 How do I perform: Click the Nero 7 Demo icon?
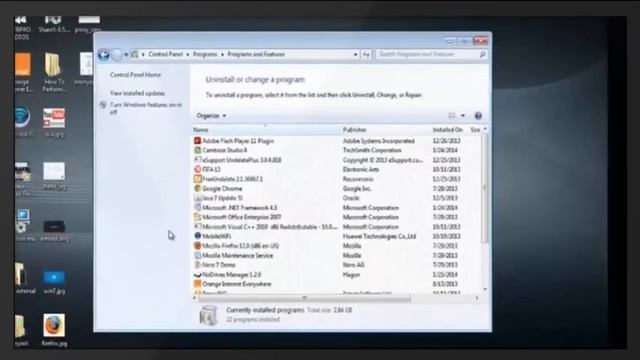[x=198, y=265]
